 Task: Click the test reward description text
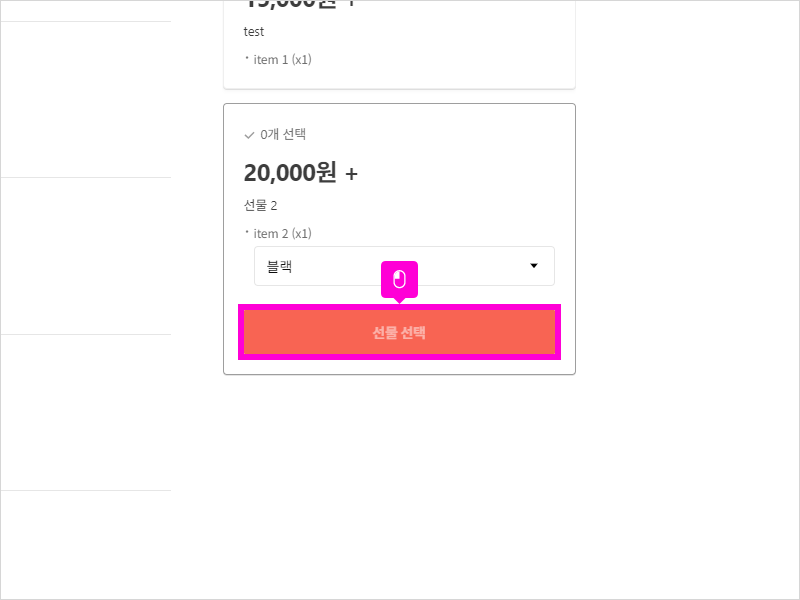tap(254, 32)
